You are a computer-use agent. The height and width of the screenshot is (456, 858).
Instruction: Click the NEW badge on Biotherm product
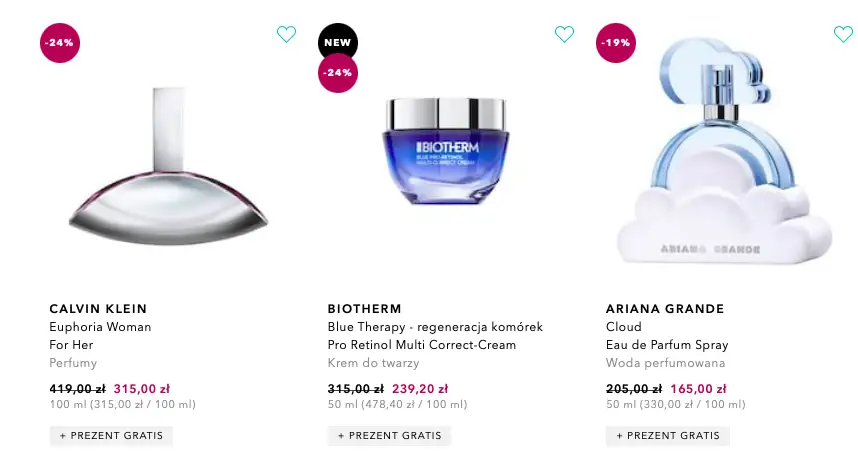coord(338,41)
